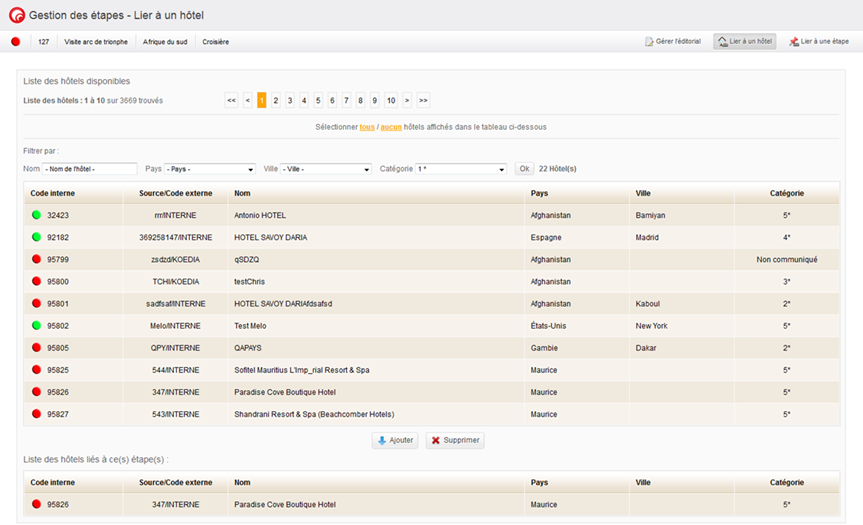Click the green status dot for hotel 32423
This screenshot has width=863, height=525.
[x=36, y=215]
